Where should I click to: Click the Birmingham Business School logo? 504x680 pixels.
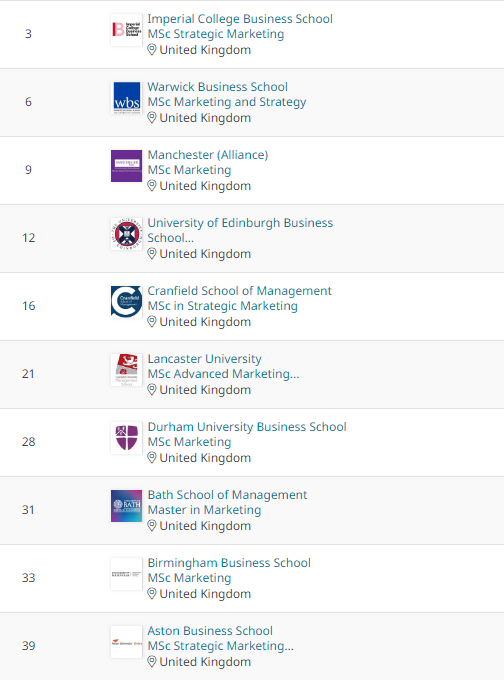[126, 574]
